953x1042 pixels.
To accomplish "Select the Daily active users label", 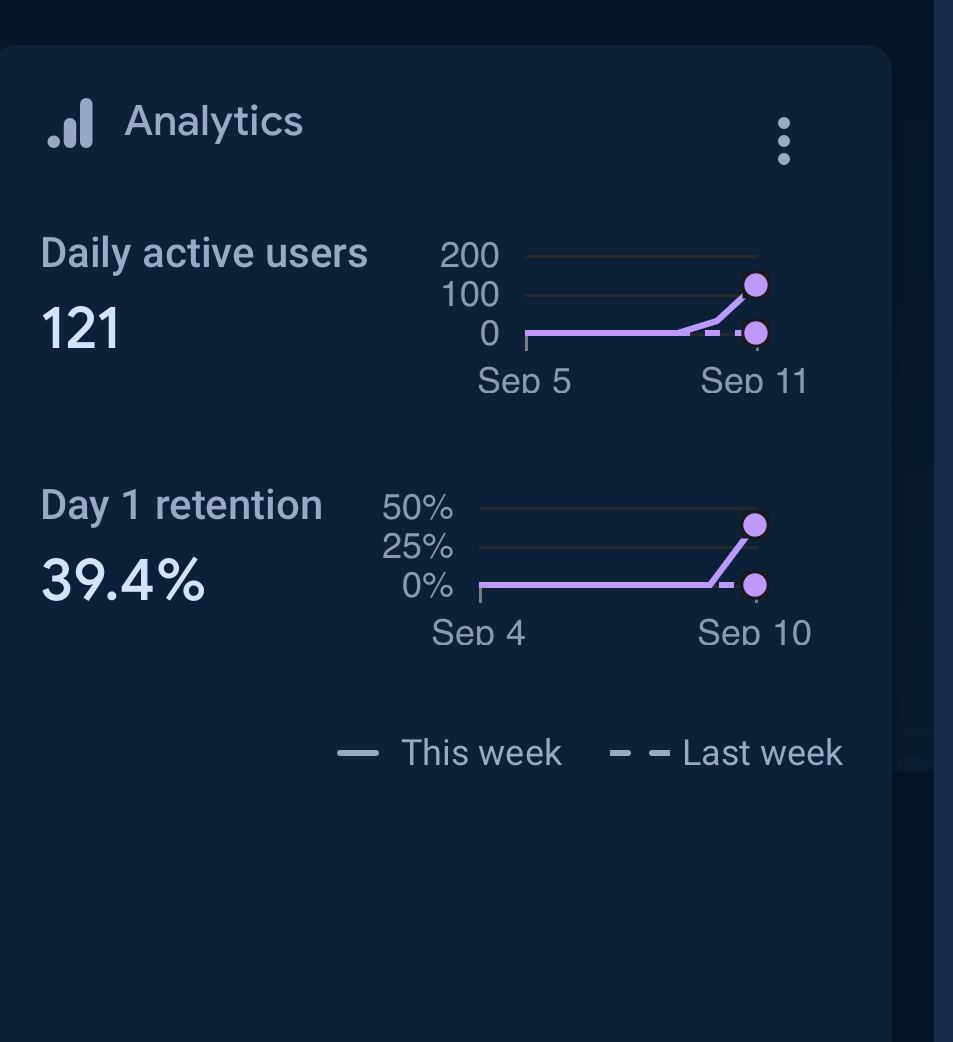I will 204,253.
